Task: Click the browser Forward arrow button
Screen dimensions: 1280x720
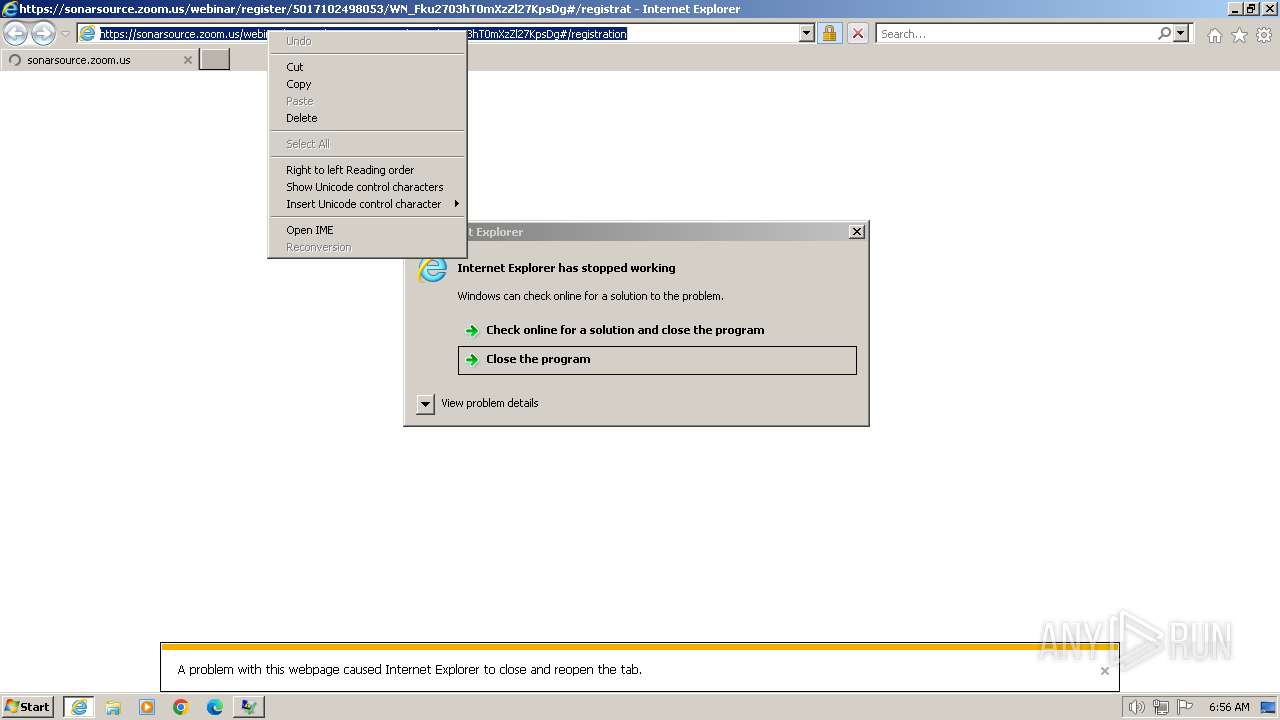Action: pos(43,33)
